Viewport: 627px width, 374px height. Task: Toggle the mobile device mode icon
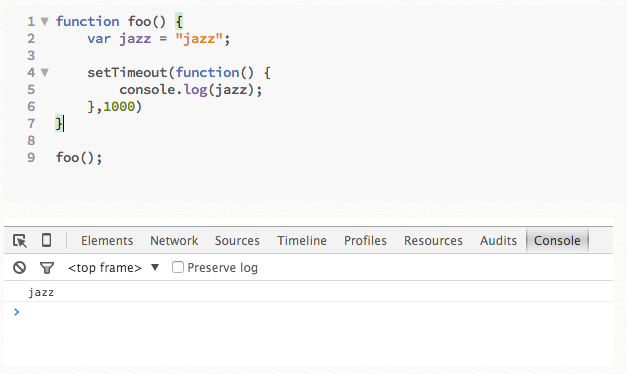(46, 240)
